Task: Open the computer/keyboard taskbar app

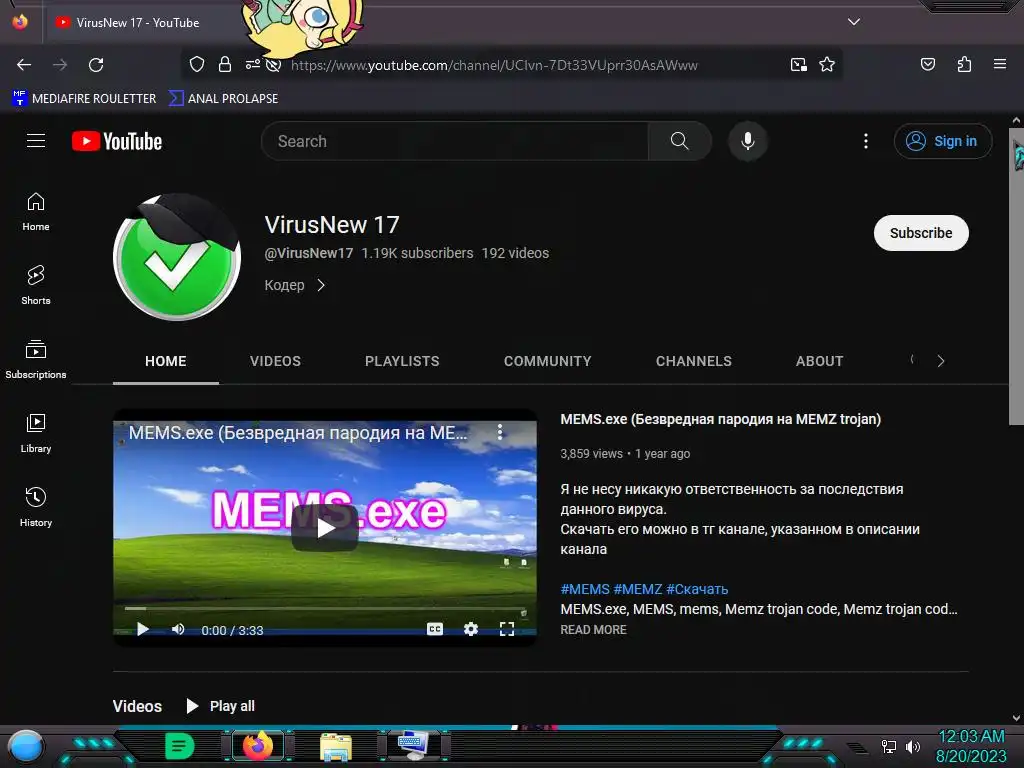Action: (413, 746)
